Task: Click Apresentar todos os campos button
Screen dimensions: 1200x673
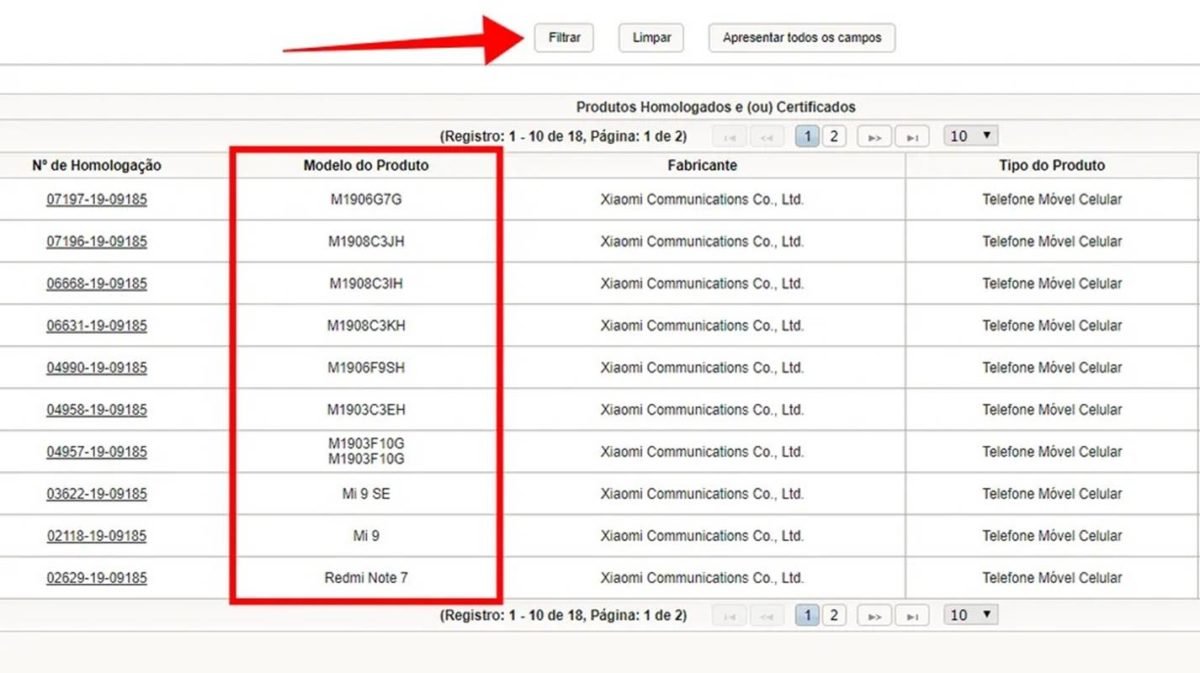Action: 802,38
